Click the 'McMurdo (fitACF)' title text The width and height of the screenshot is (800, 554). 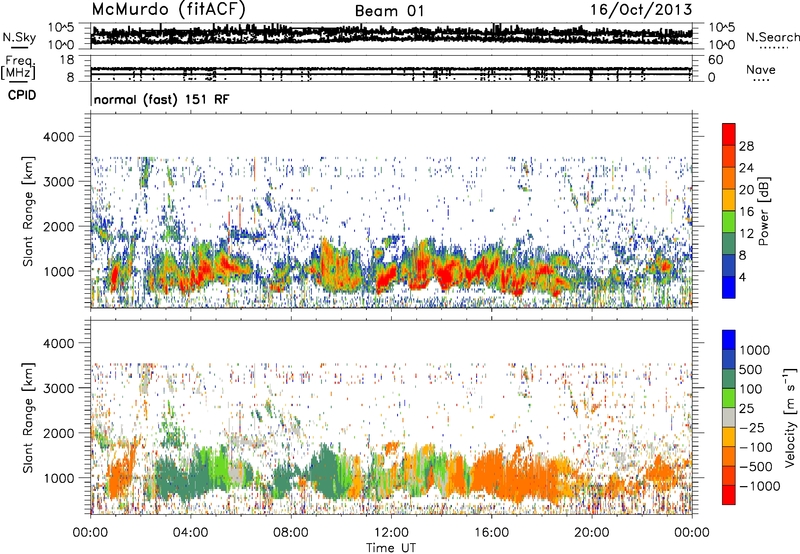click(168, 9)
